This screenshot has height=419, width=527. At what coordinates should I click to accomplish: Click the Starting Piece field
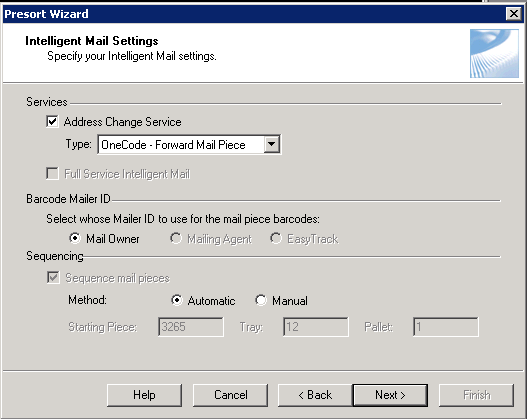(x=191, y=327)
